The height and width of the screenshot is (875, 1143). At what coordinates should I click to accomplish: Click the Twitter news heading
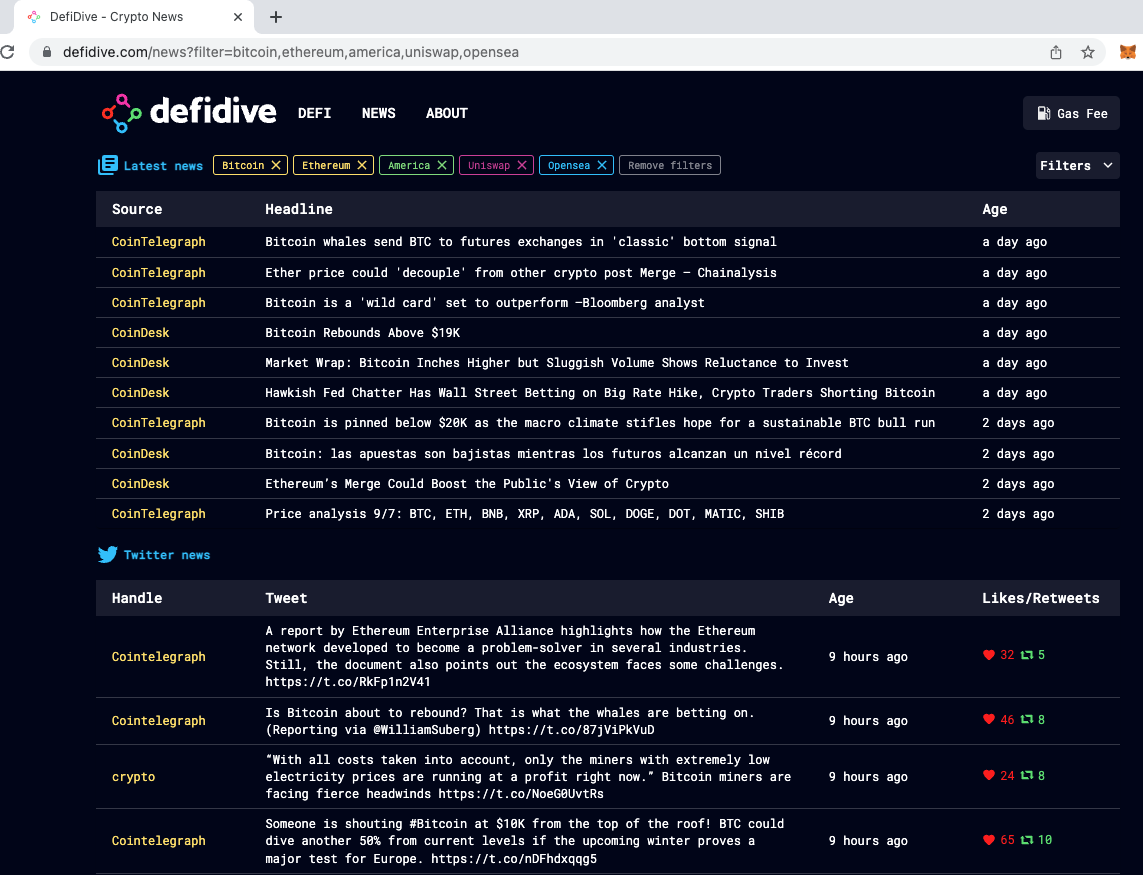click(x=167, y=555)
